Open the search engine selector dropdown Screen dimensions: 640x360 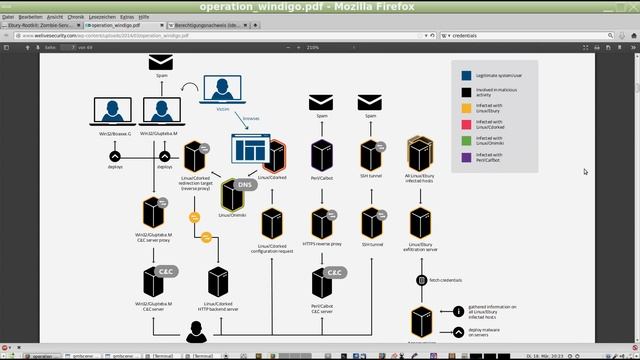pos(446,36)
